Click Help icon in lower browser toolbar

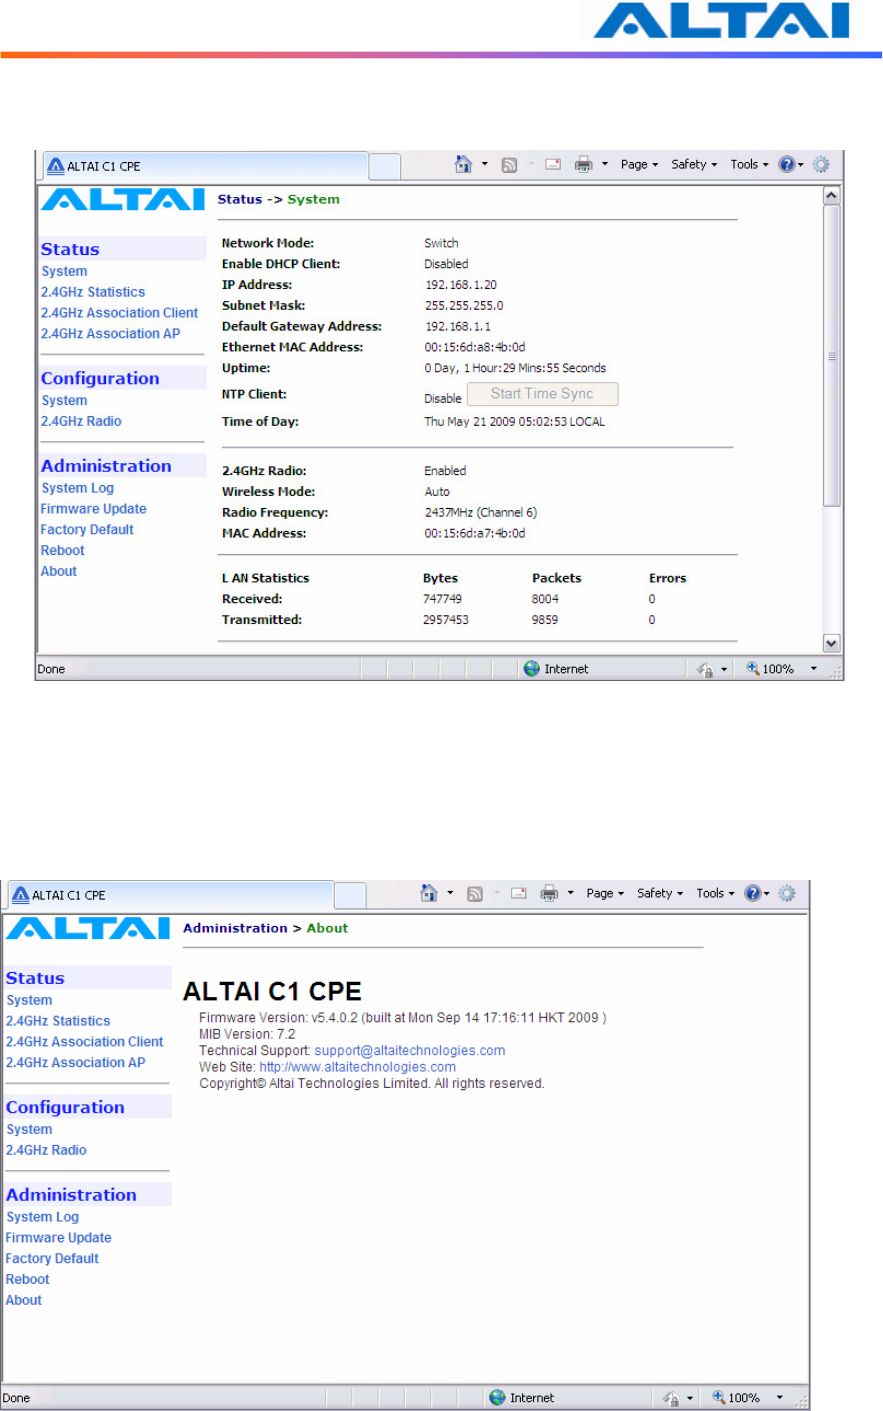(x=752, y=893)
